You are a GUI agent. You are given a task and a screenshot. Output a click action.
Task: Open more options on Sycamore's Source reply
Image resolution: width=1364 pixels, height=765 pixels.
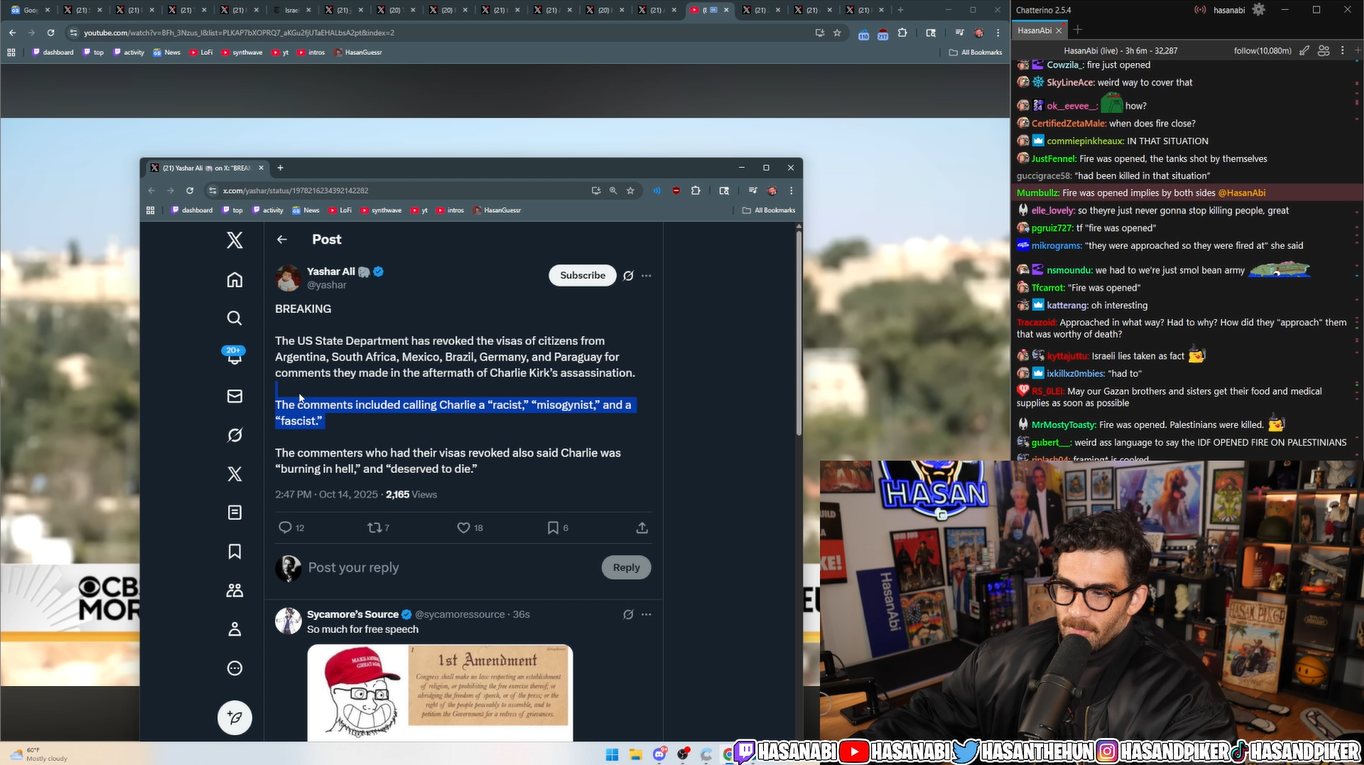pos(646,614)
